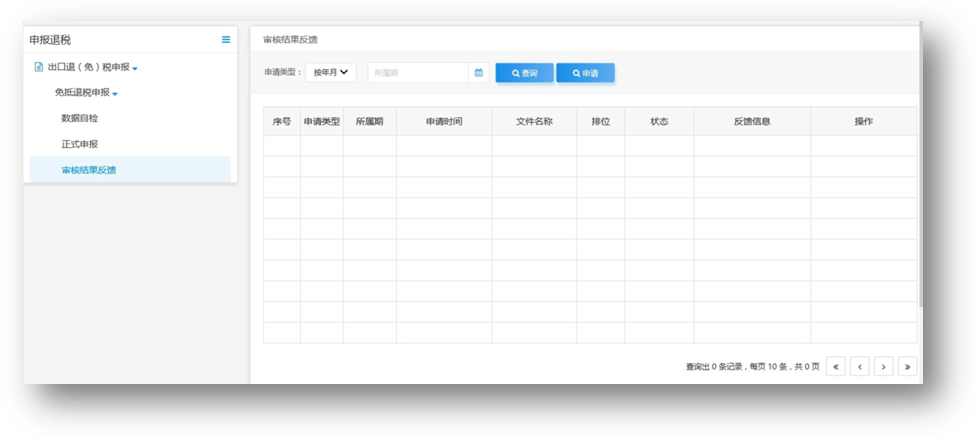The height and width of the screenshot is (436, 977).
Task: Open 审核结果反馈 in the sidebar
Action: pyautogui.click(x=130, y=169)
